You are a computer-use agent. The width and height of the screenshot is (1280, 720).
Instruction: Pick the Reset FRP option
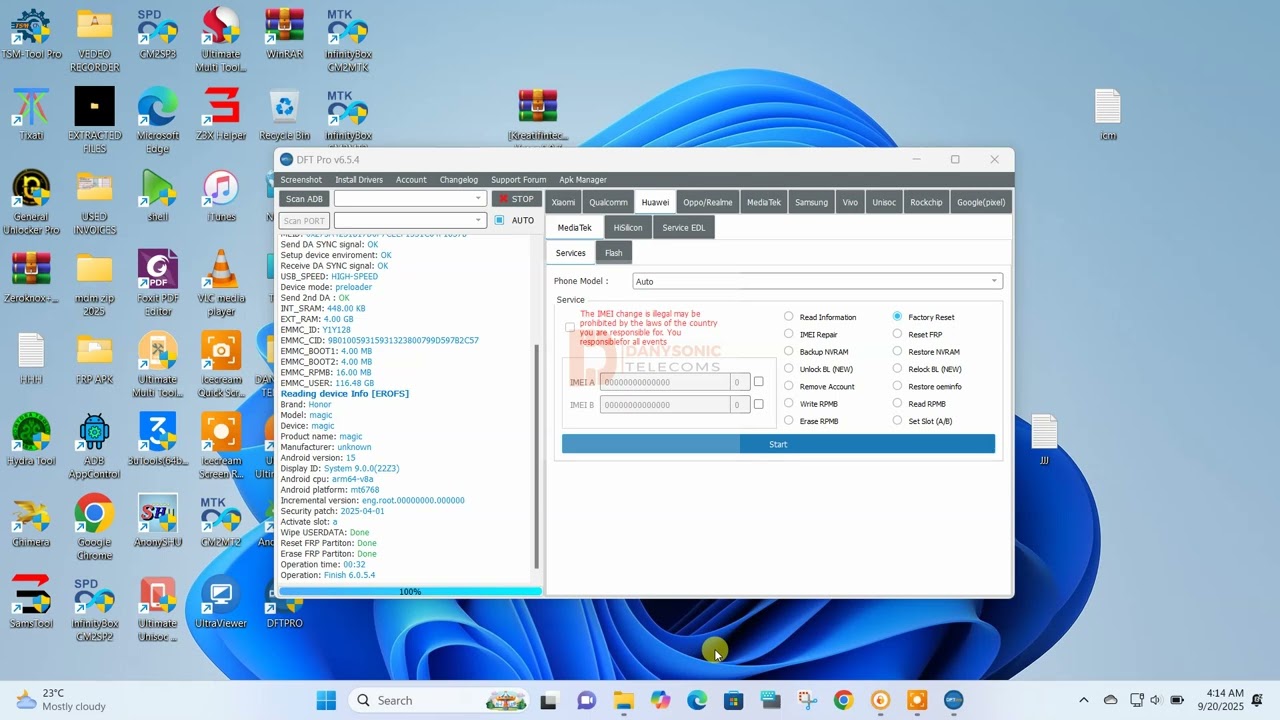(x=897, y=334)
